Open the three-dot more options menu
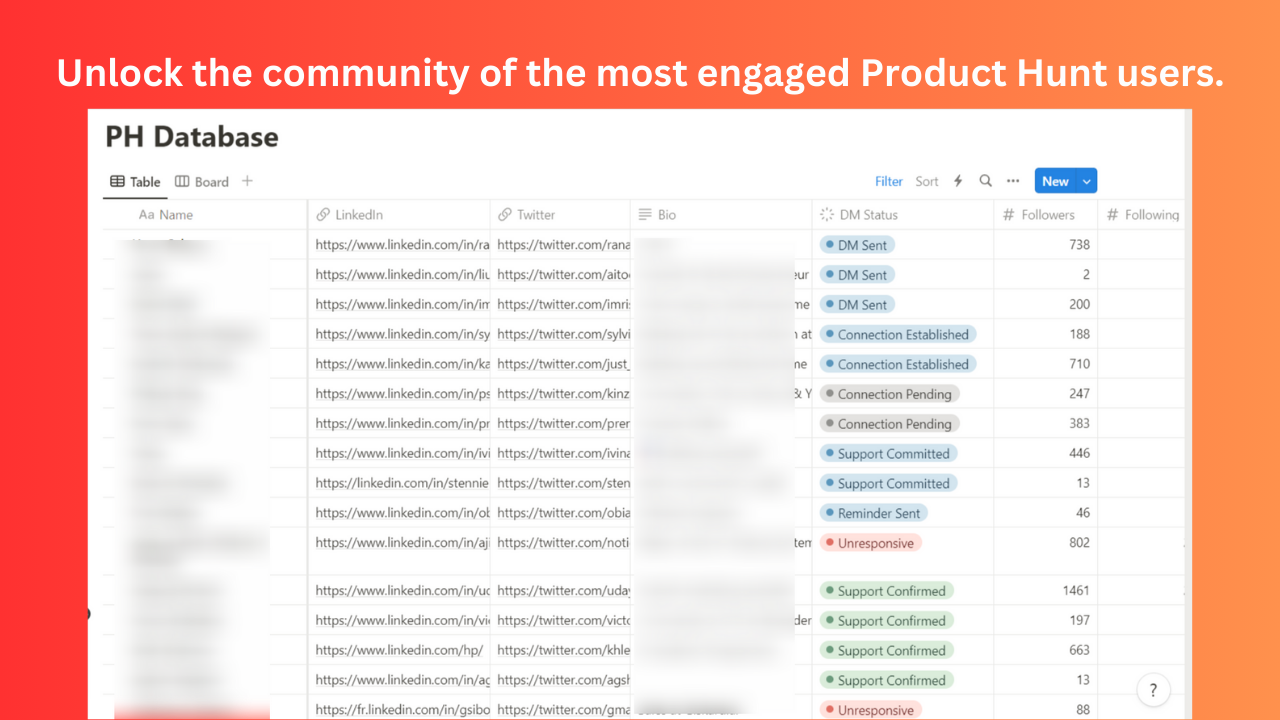 point(1013,181)
